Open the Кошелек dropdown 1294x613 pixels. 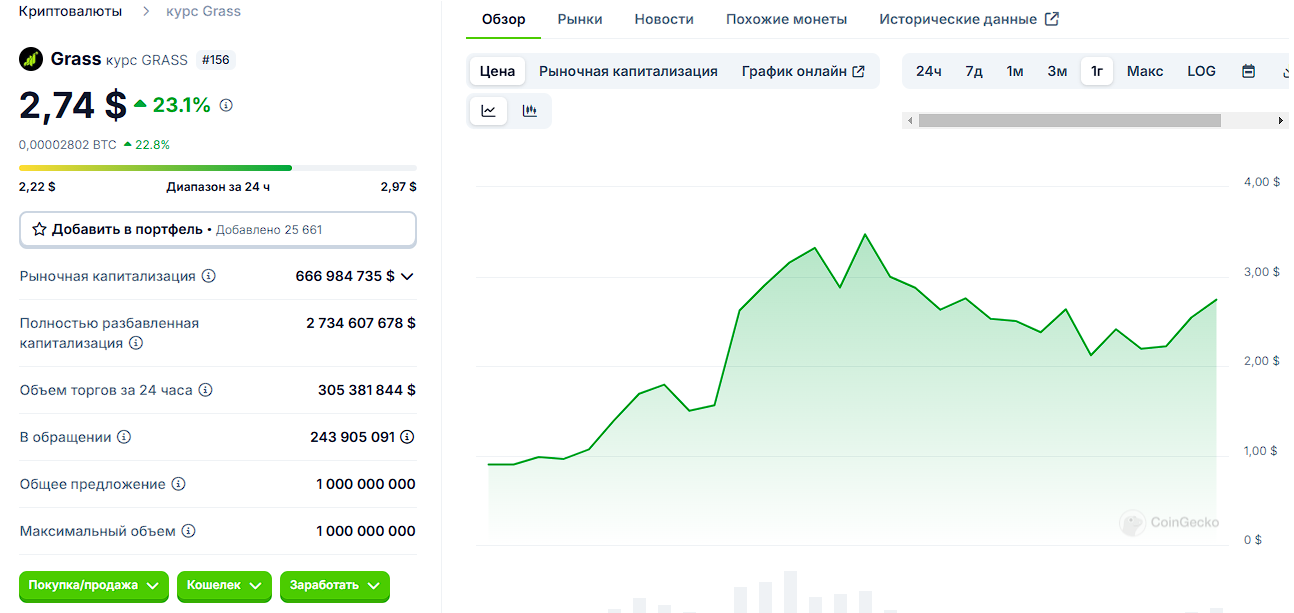pyautogui.click(x=224, y=585)
